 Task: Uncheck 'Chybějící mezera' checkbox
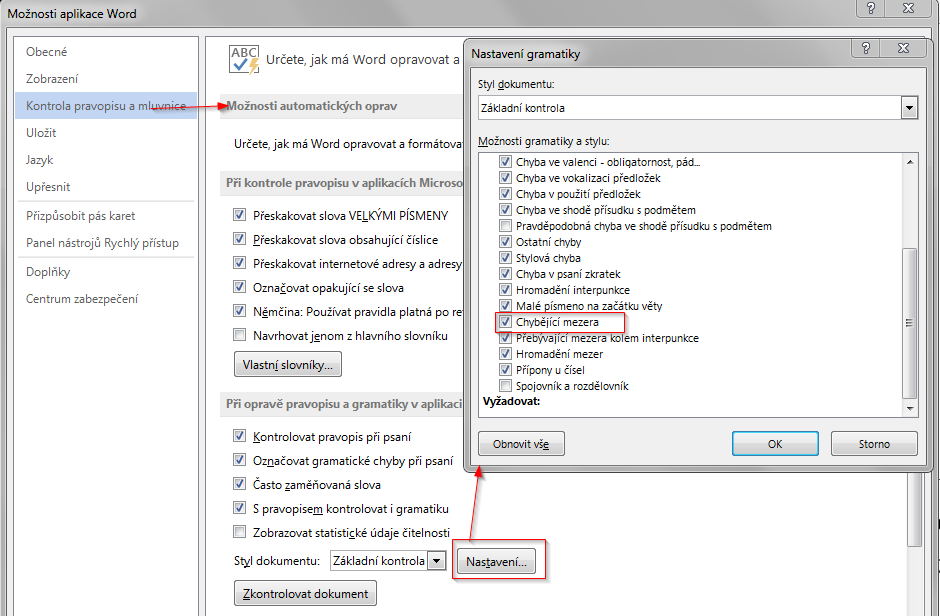(x=505, y=322)
